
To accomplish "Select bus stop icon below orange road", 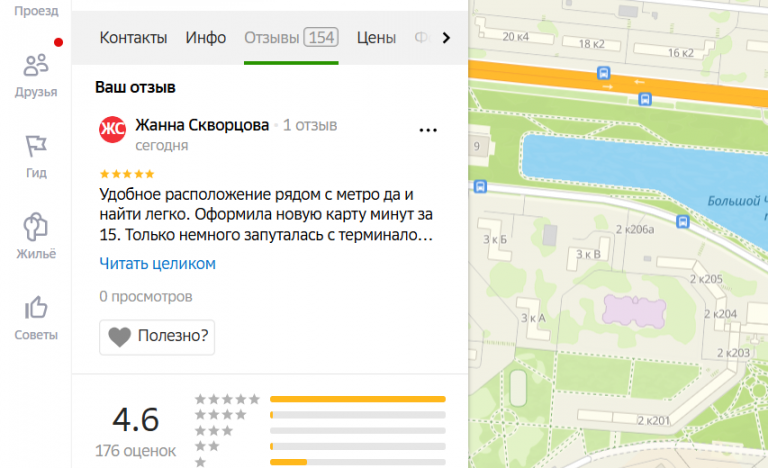I will coord(645,99).
